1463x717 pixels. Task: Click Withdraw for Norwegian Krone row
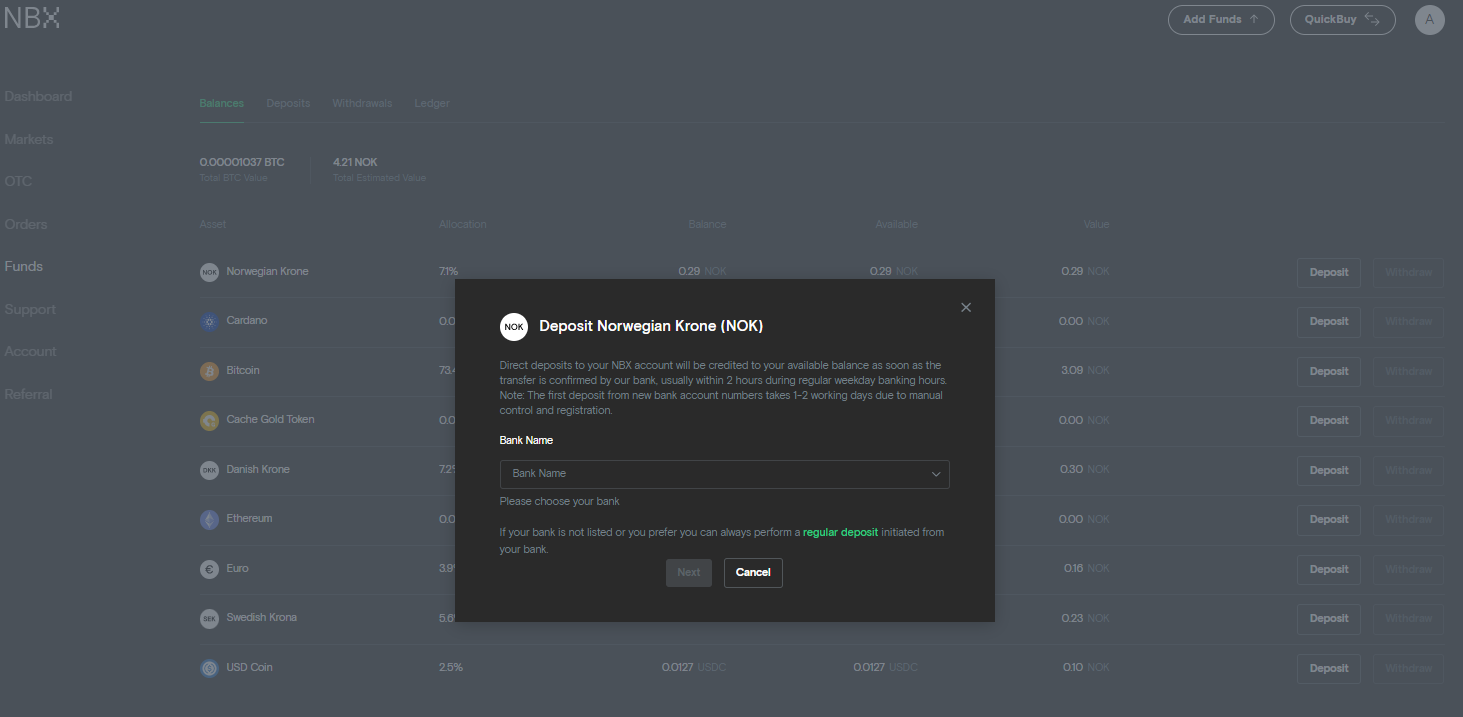[1408, 272]
